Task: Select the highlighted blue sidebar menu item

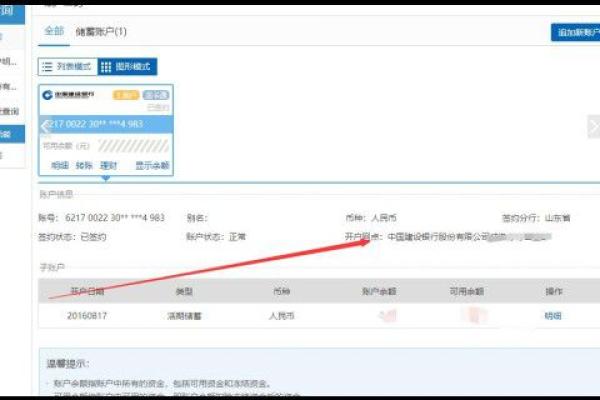Action: coord(12,134)
